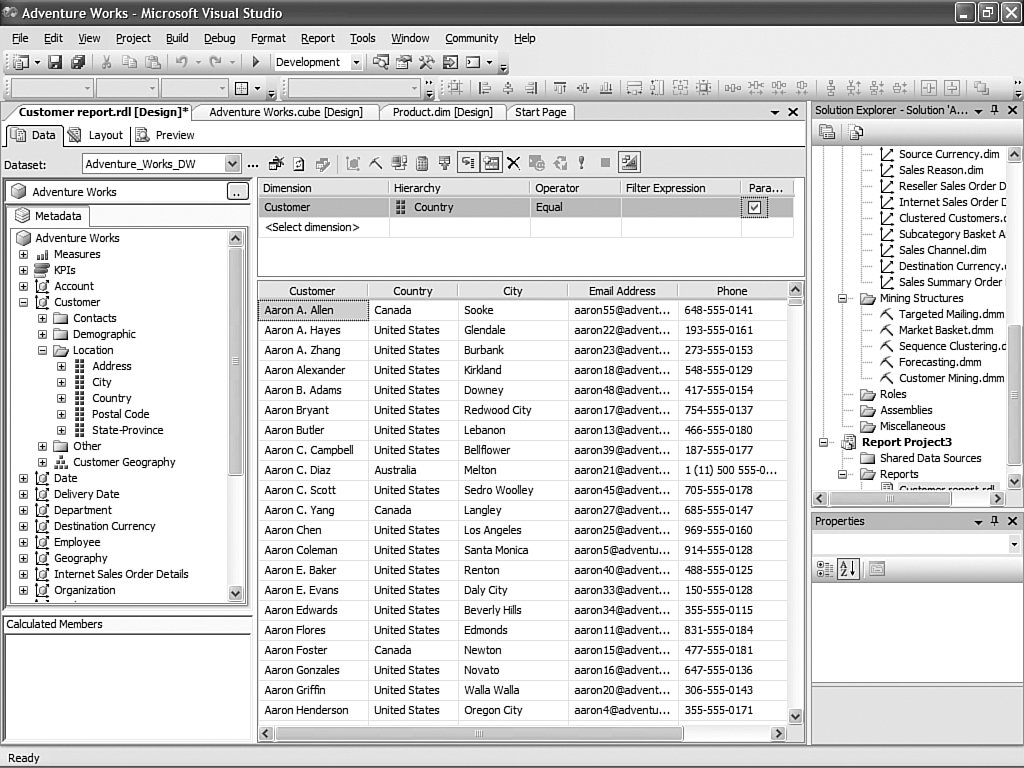Expand the Measures node

[24, 254]
